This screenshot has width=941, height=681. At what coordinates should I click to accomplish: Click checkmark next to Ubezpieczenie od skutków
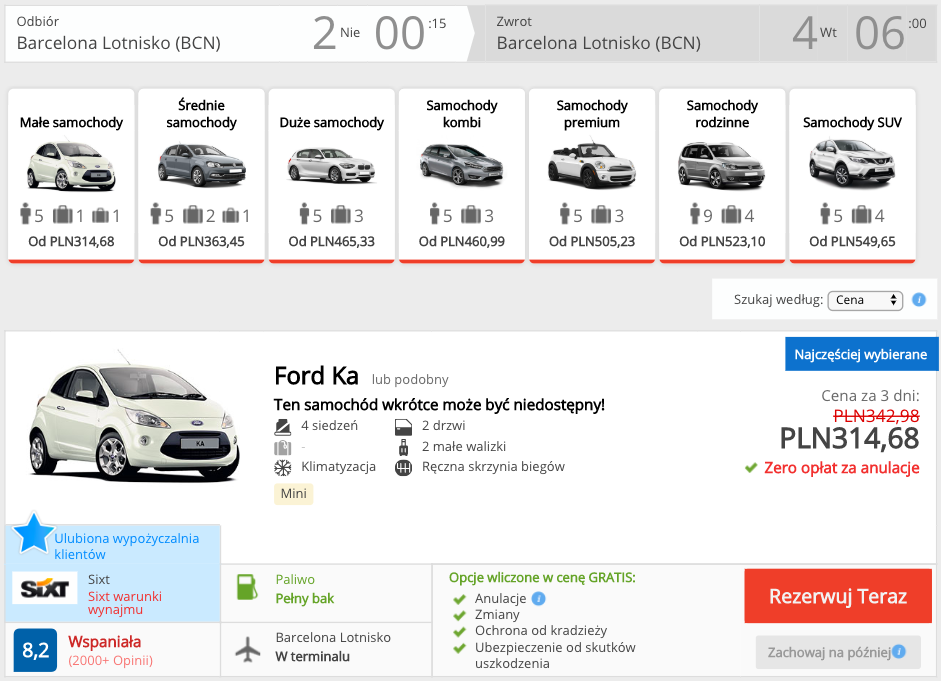point(460,648)
